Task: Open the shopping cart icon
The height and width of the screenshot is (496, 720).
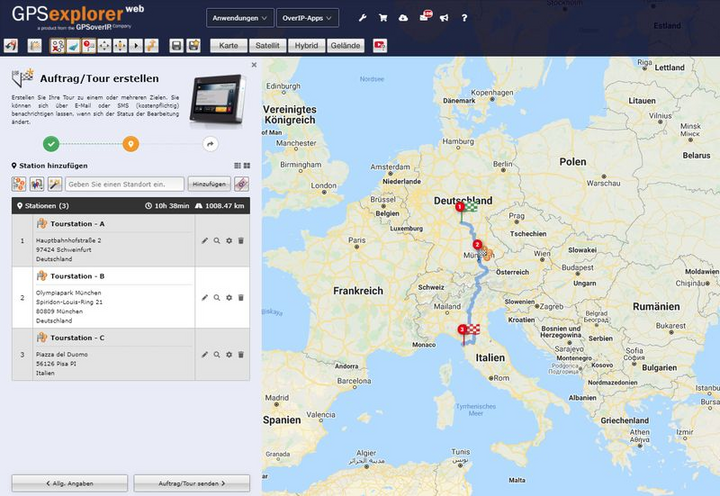Action: tap(383, 18)
